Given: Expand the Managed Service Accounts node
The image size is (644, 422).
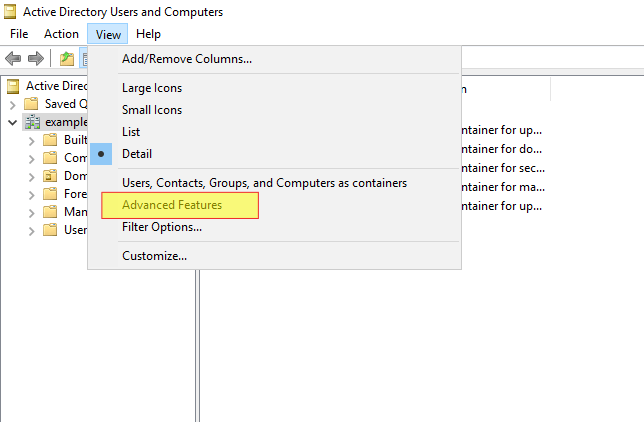Looking at the screenshot, I should [32, 213].
